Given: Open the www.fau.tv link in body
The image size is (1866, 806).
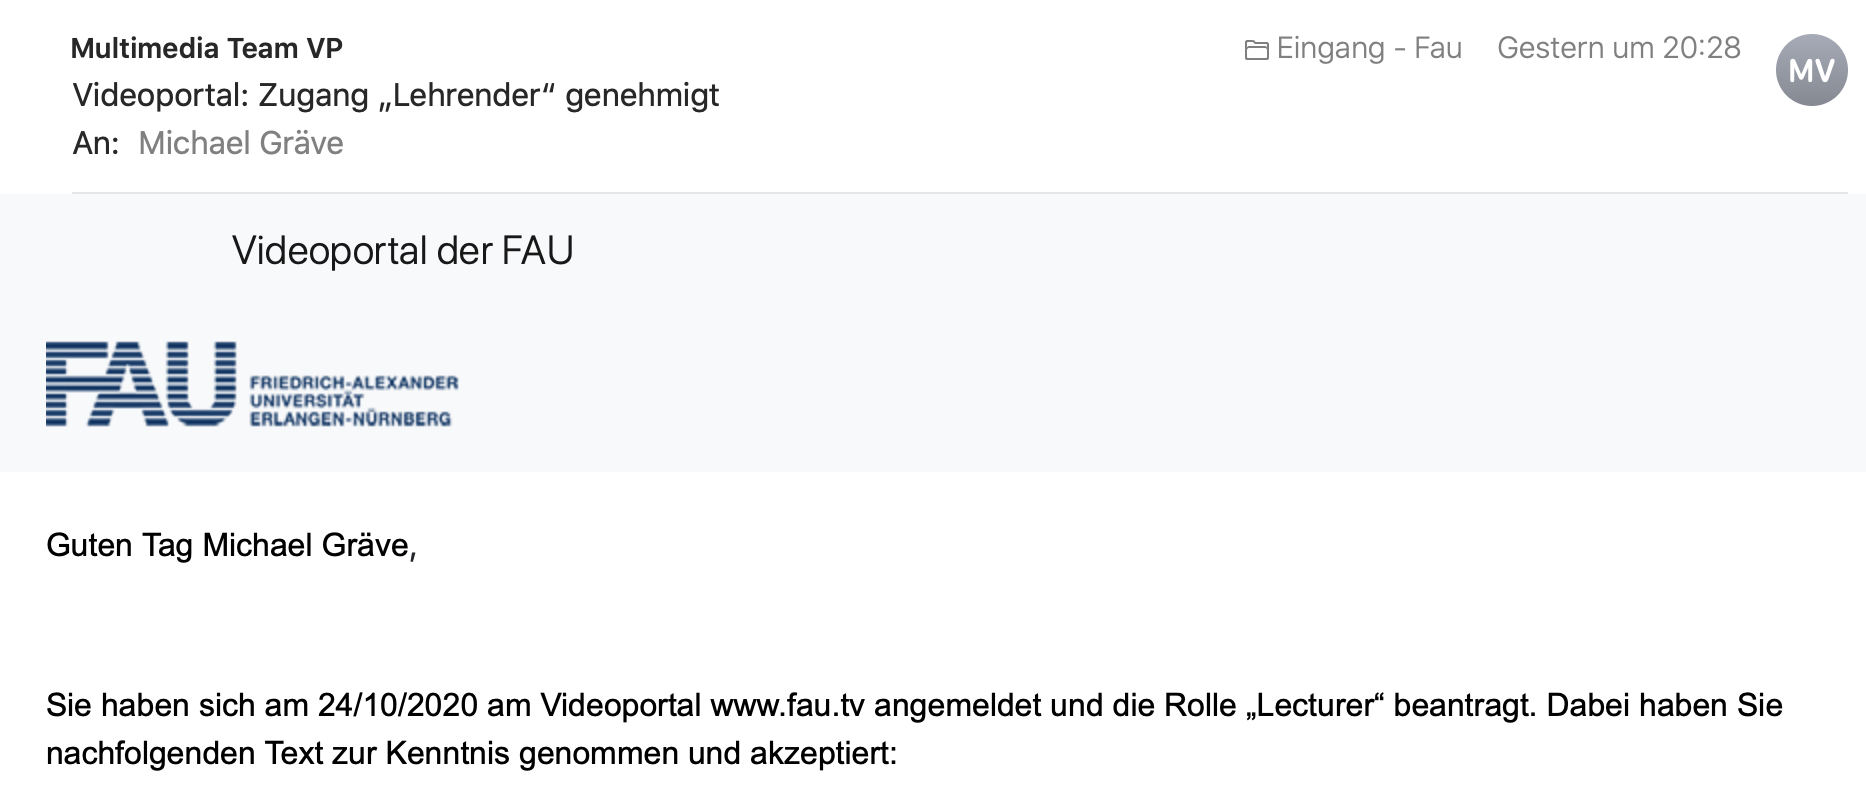Looking at the screenshot, I should [x=787, y=705].
